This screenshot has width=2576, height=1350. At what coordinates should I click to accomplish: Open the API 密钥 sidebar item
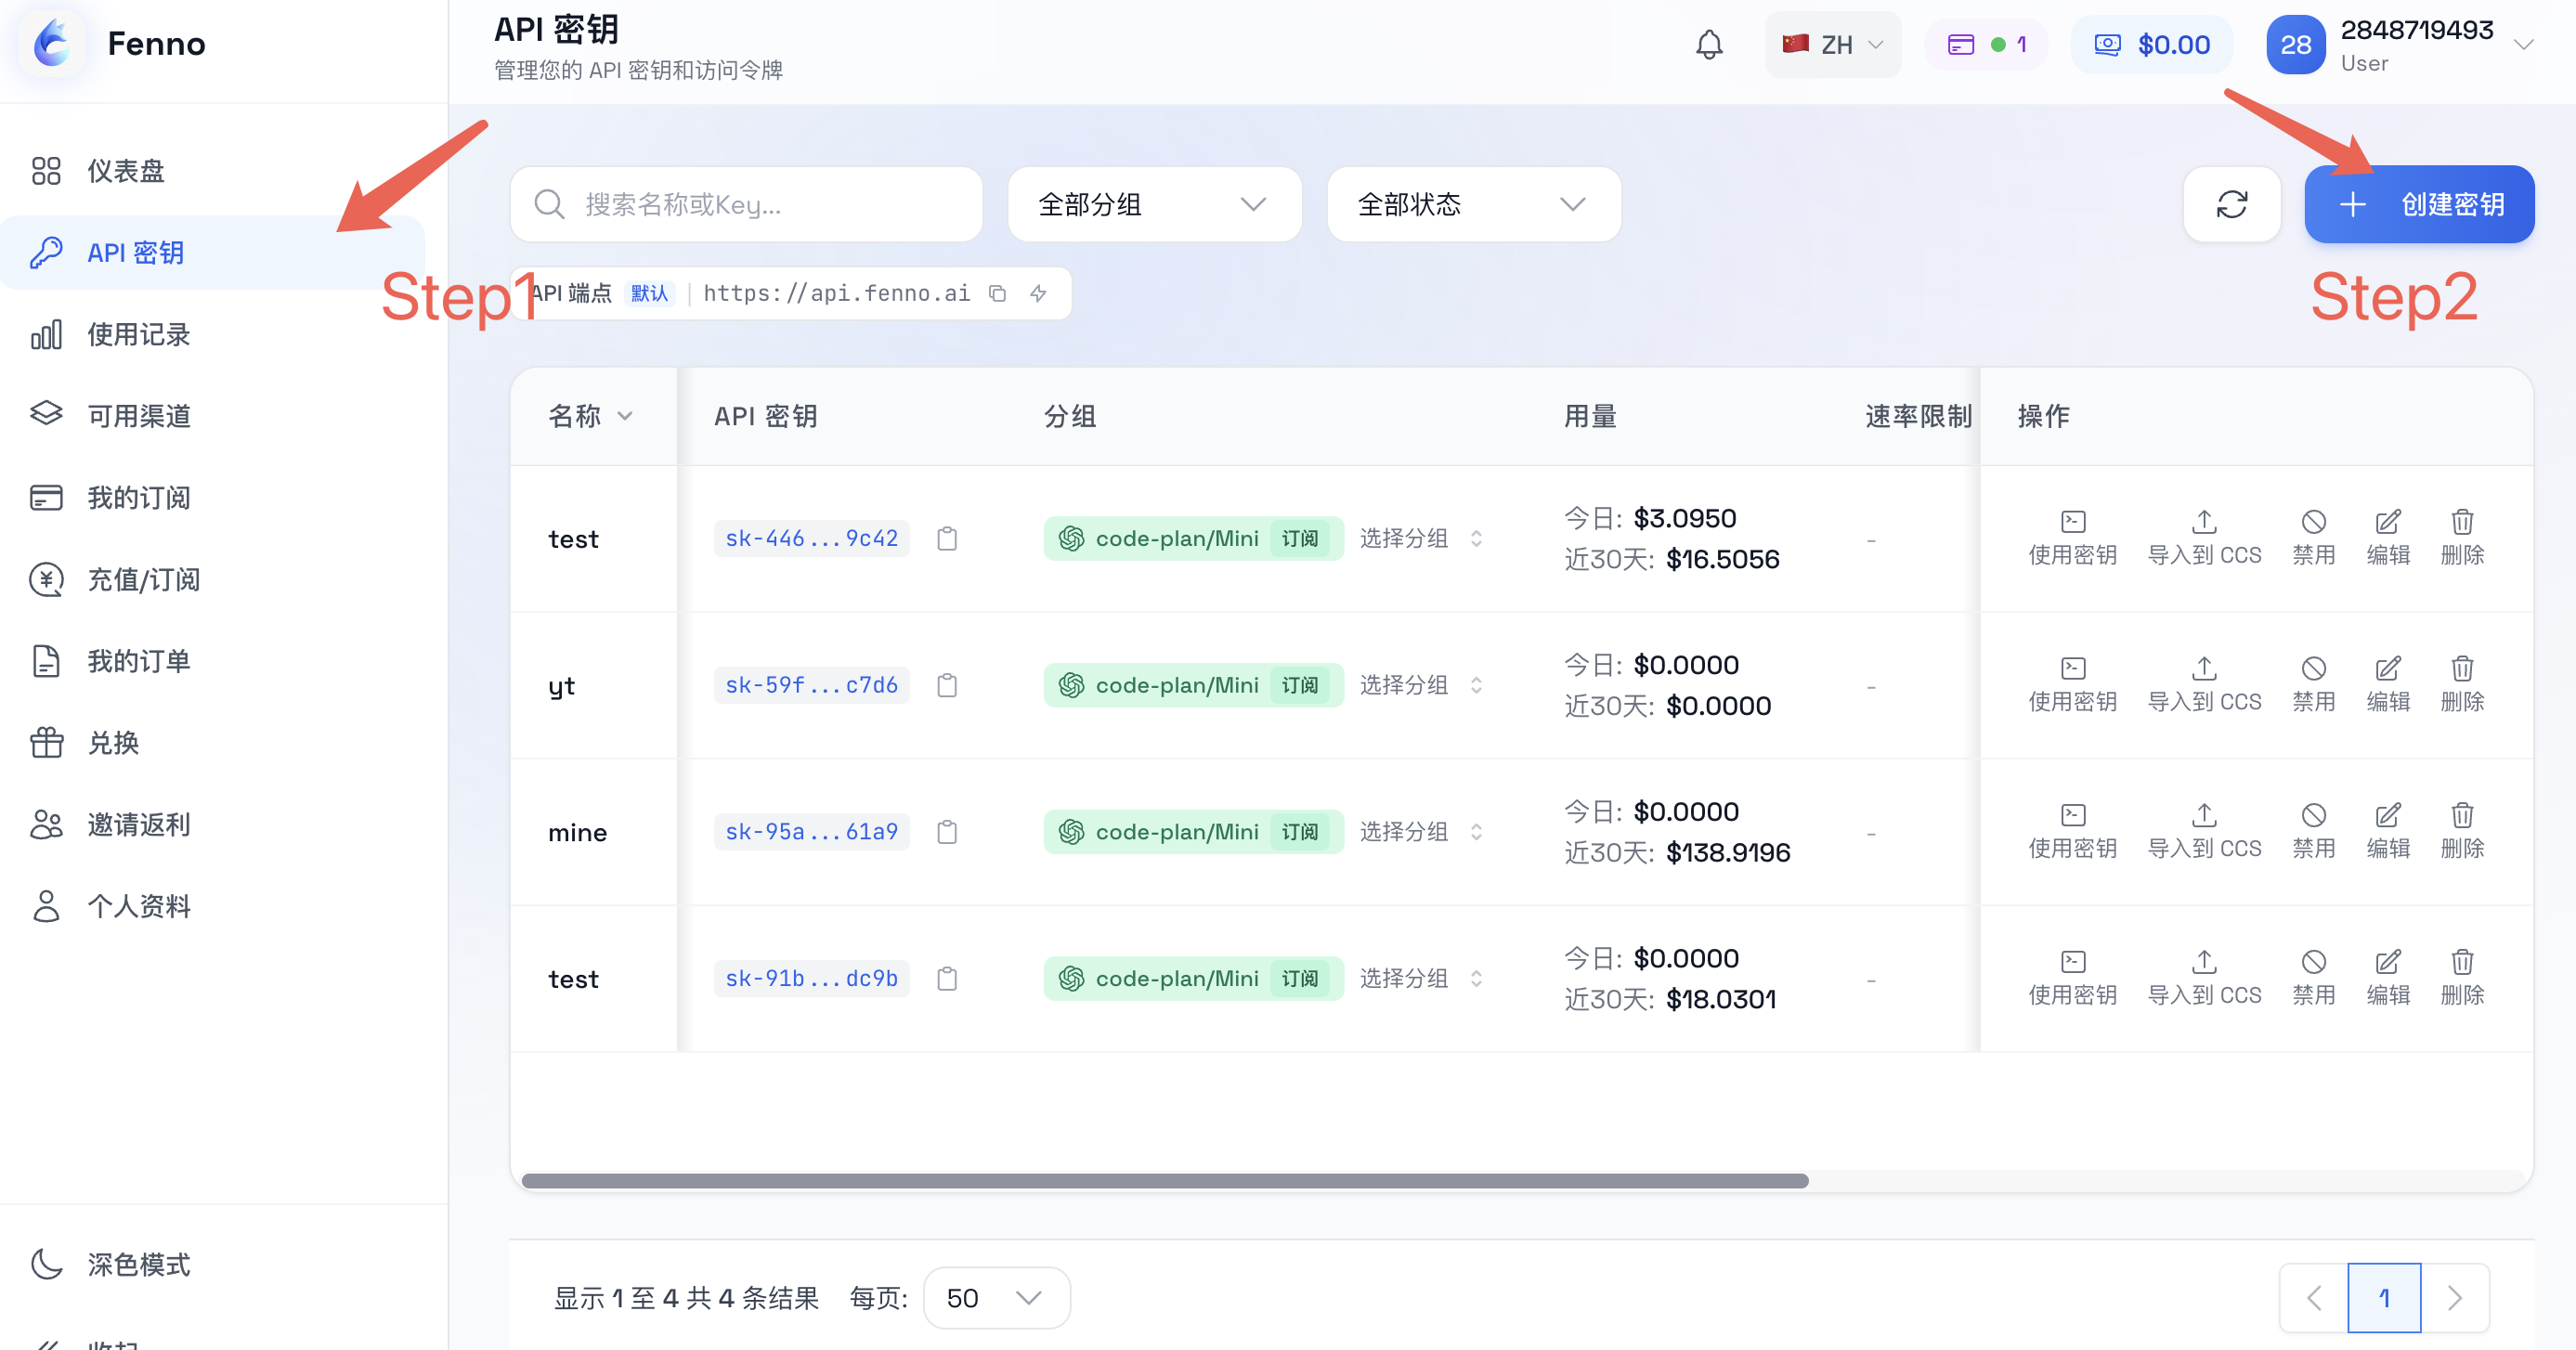(x=212, y=253)
